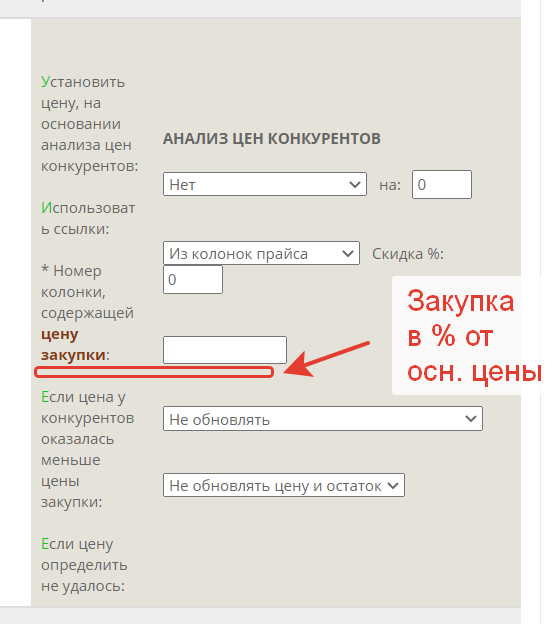Click the "на:" text label
Viewport: 560px width, 624px height.
(x=390, y=185)
